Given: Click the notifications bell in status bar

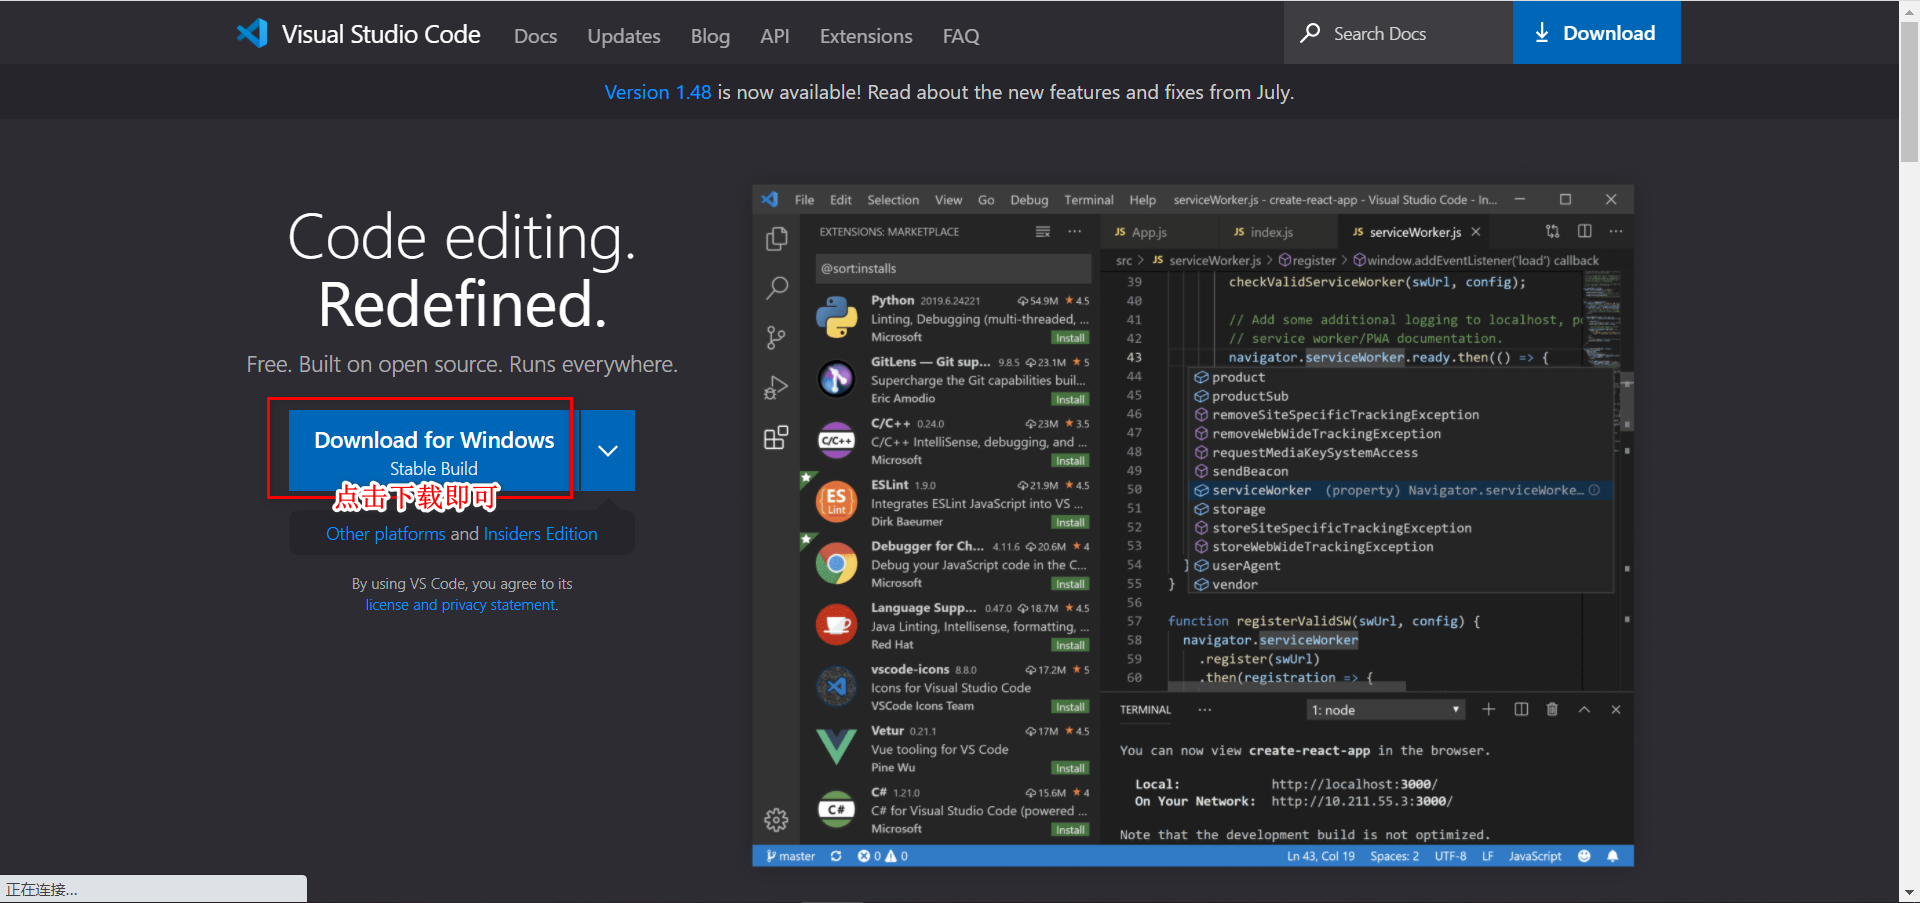Looking at the screenshot, I should pyautogui.click(x=1613, y=856).
